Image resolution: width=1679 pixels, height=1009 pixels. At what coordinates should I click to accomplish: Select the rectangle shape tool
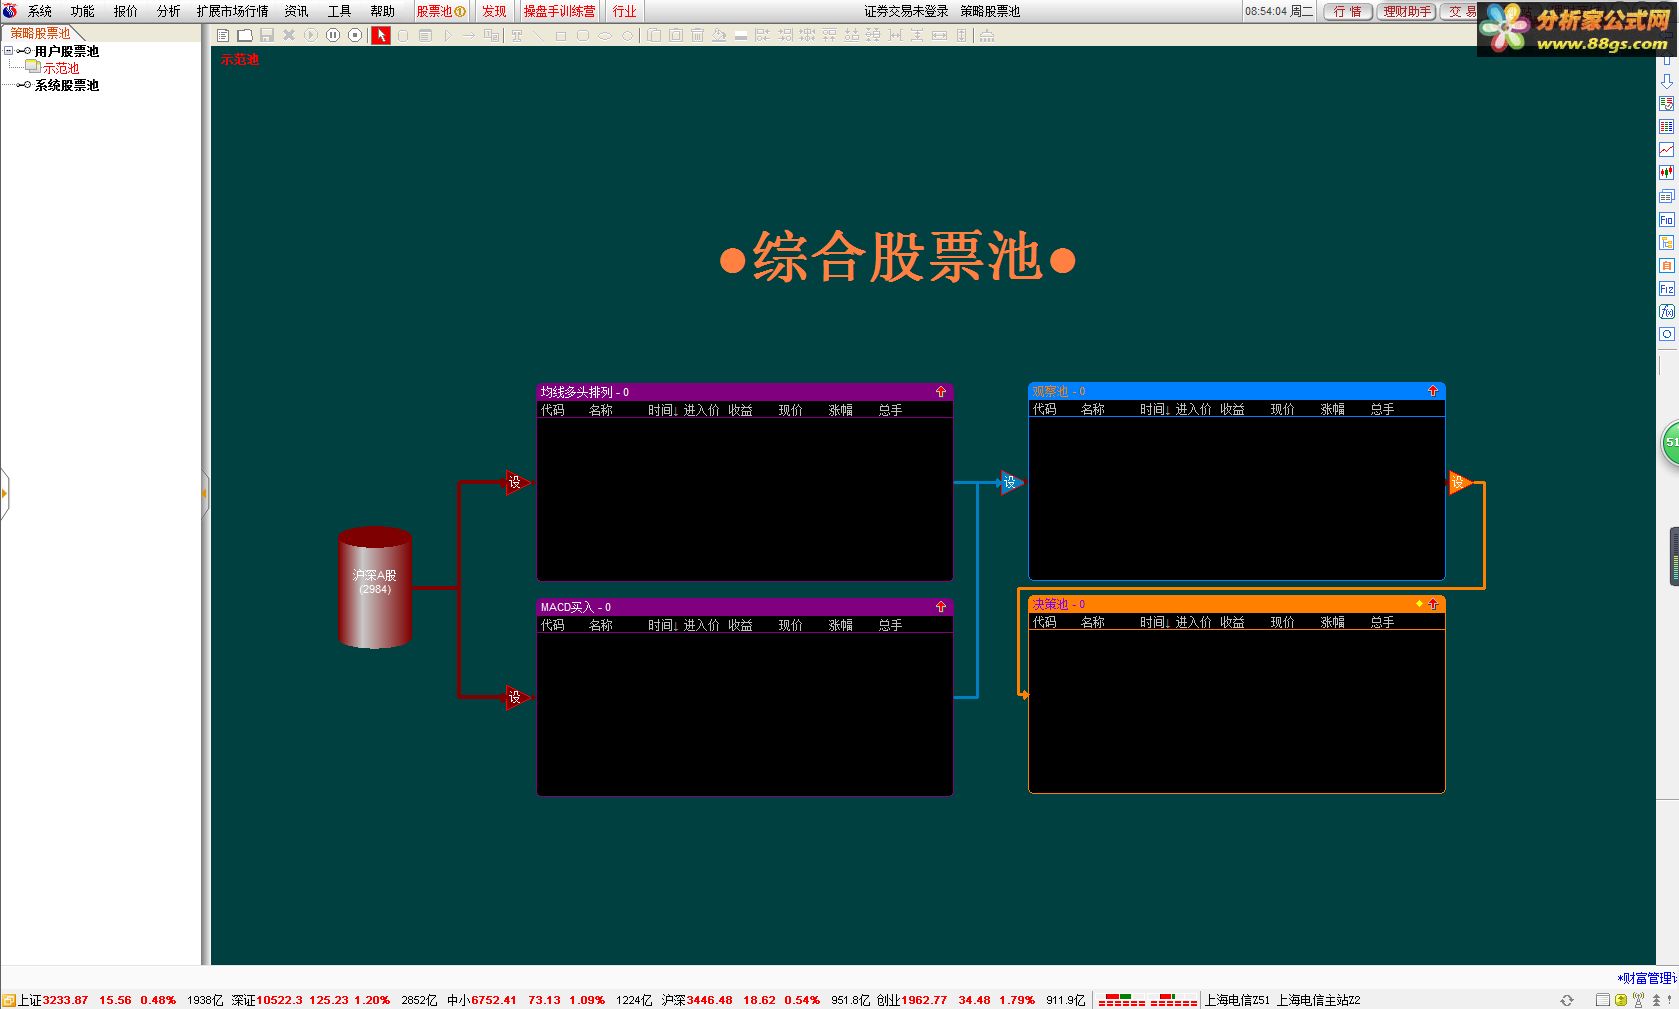pos(561,35)
